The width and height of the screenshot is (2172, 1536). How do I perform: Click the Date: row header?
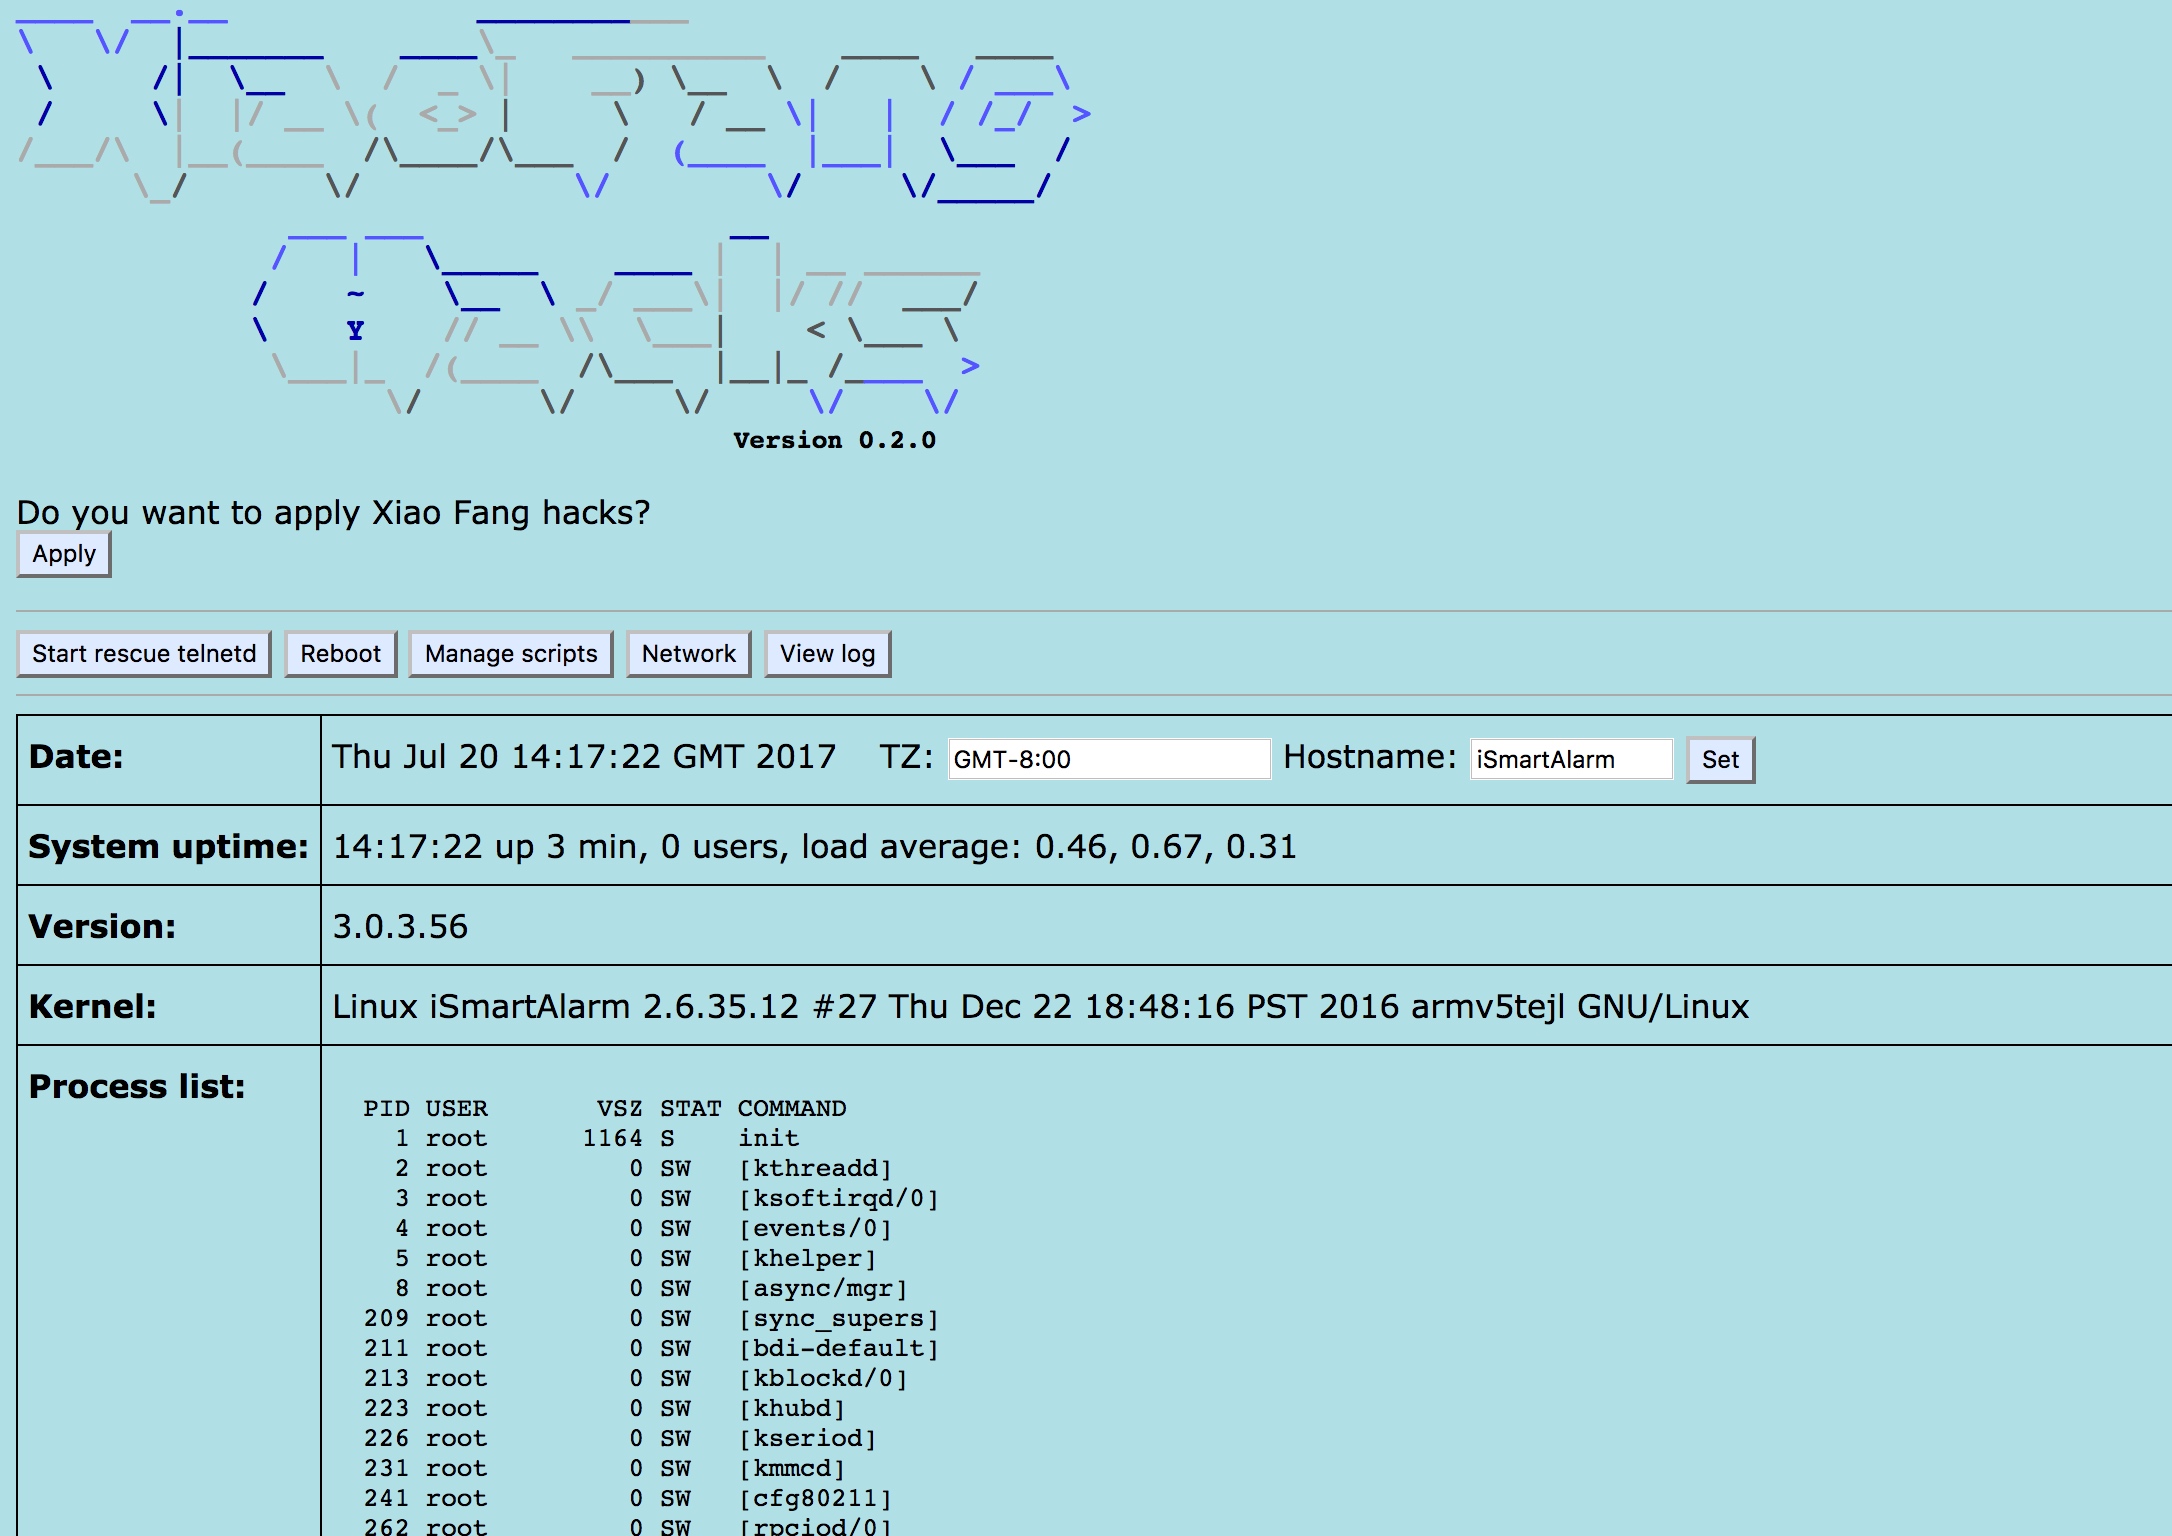coord(76,757)
